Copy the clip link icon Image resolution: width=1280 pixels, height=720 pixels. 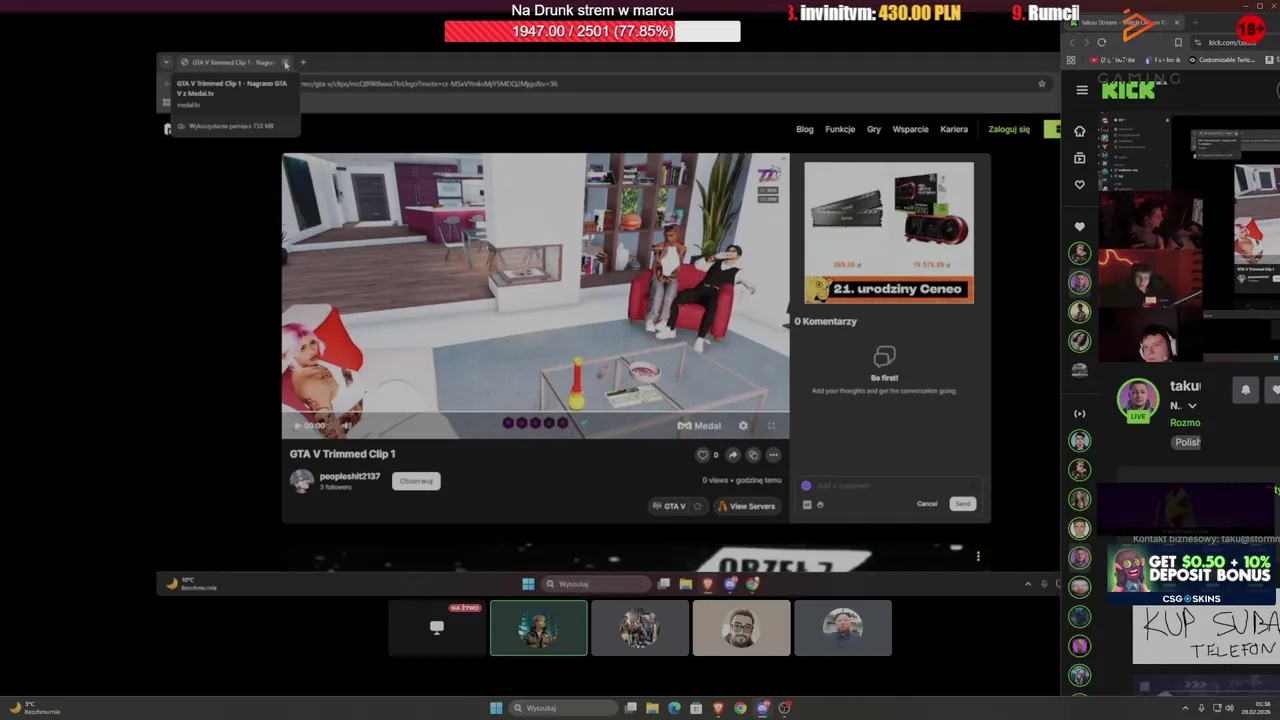point(753,455)
